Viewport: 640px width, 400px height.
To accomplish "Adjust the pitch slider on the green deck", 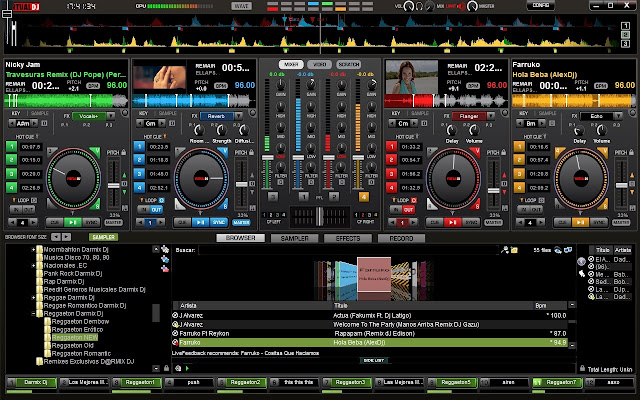I will tap(113, 186).
